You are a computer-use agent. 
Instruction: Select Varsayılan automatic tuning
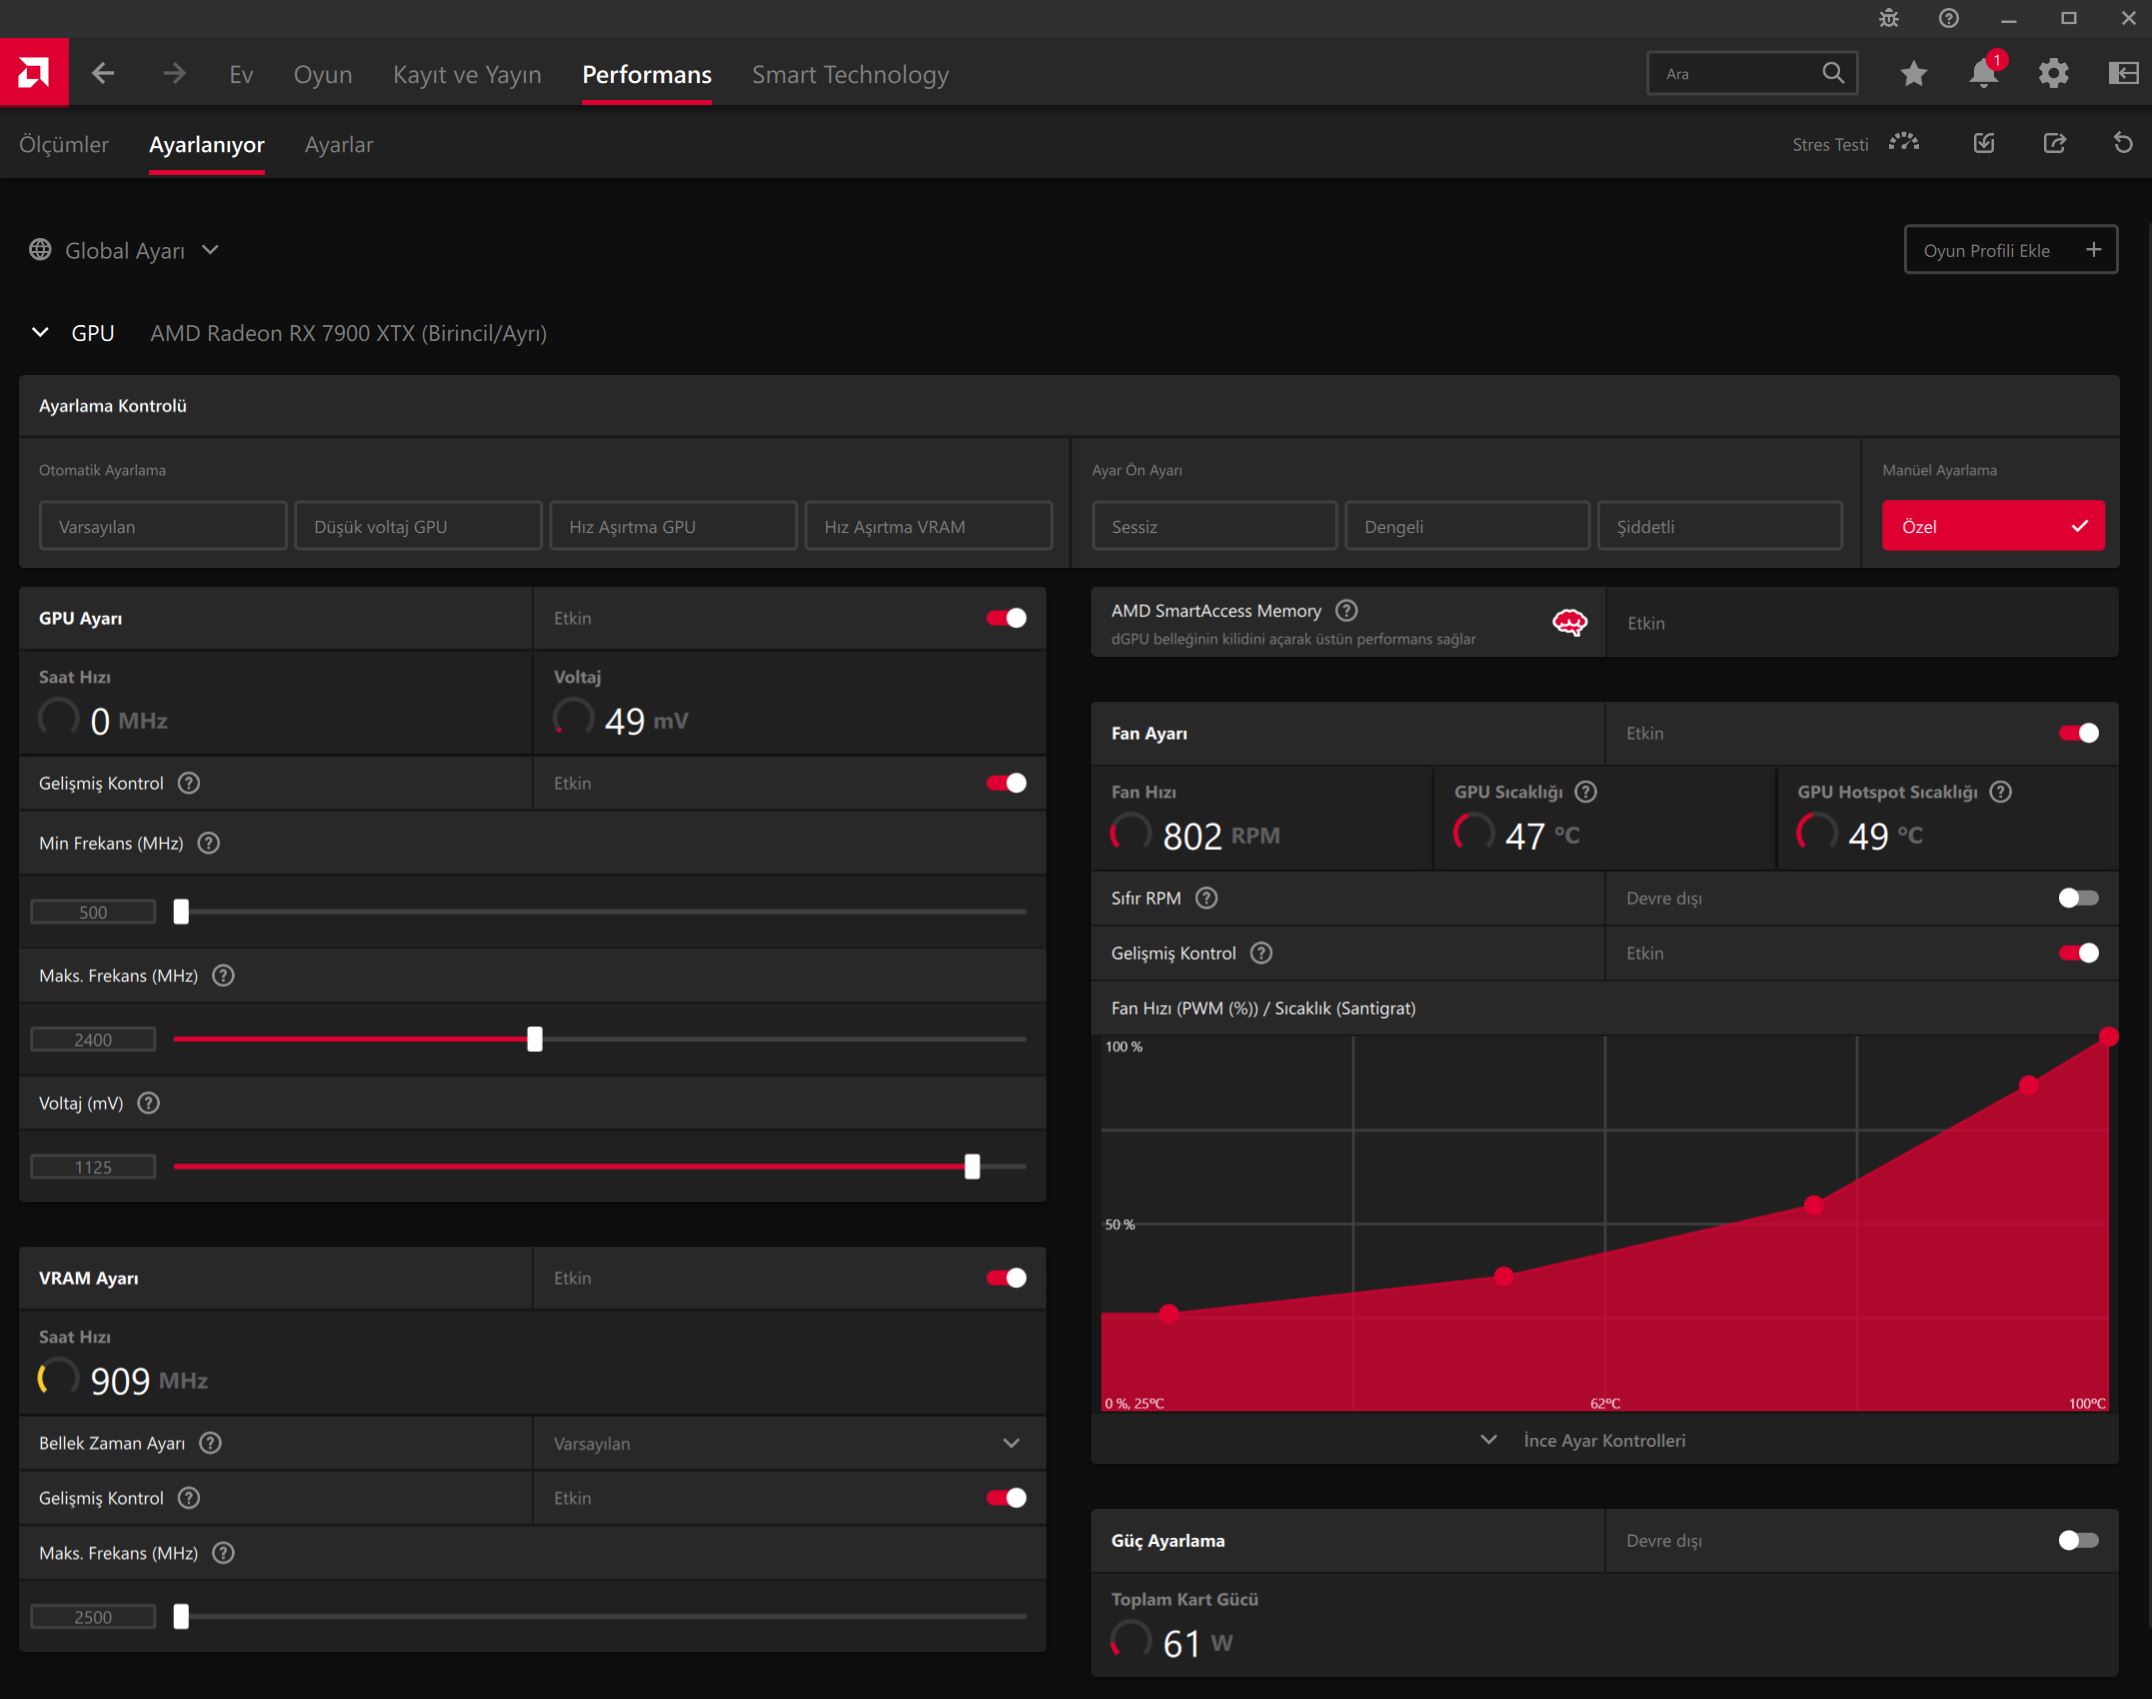[x=163, y=526]
